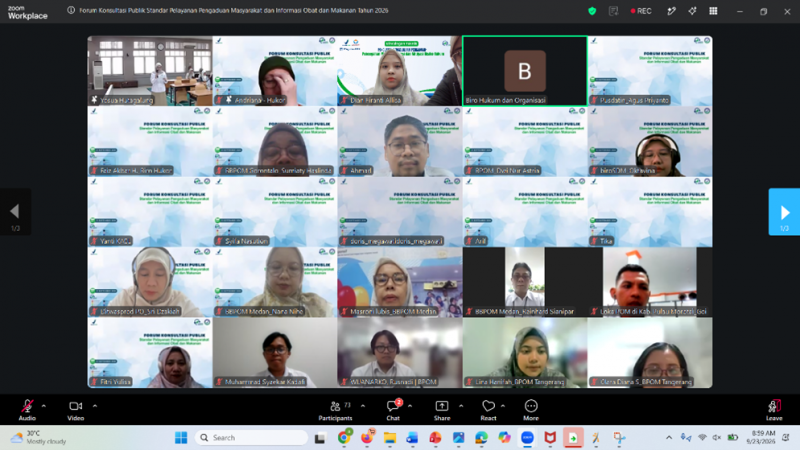The width and height of the screenshot is (800, 450).
Task: Open Wi-Fi network settings in tray
Action: click(x=703, y=438)
